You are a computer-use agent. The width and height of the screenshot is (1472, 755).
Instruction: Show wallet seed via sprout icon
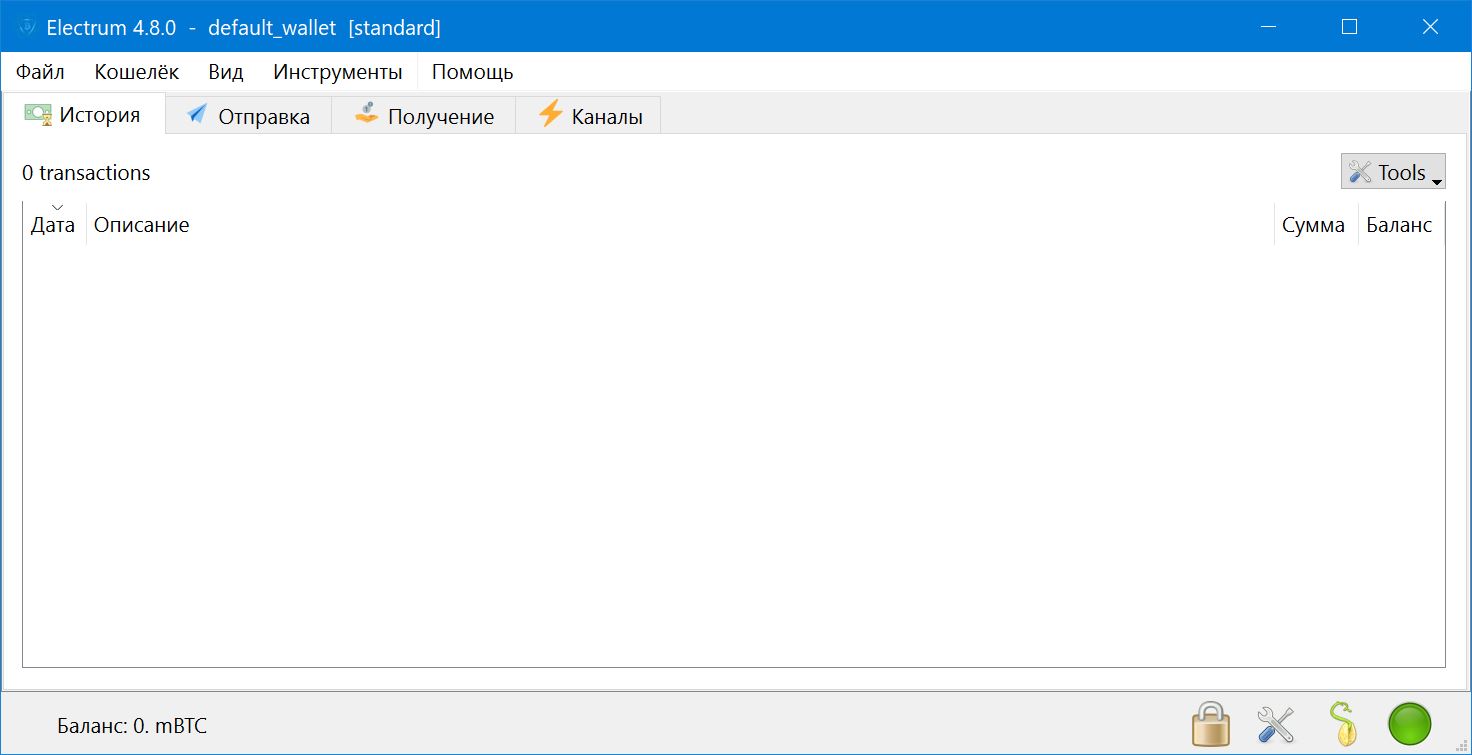[1341, 724]
